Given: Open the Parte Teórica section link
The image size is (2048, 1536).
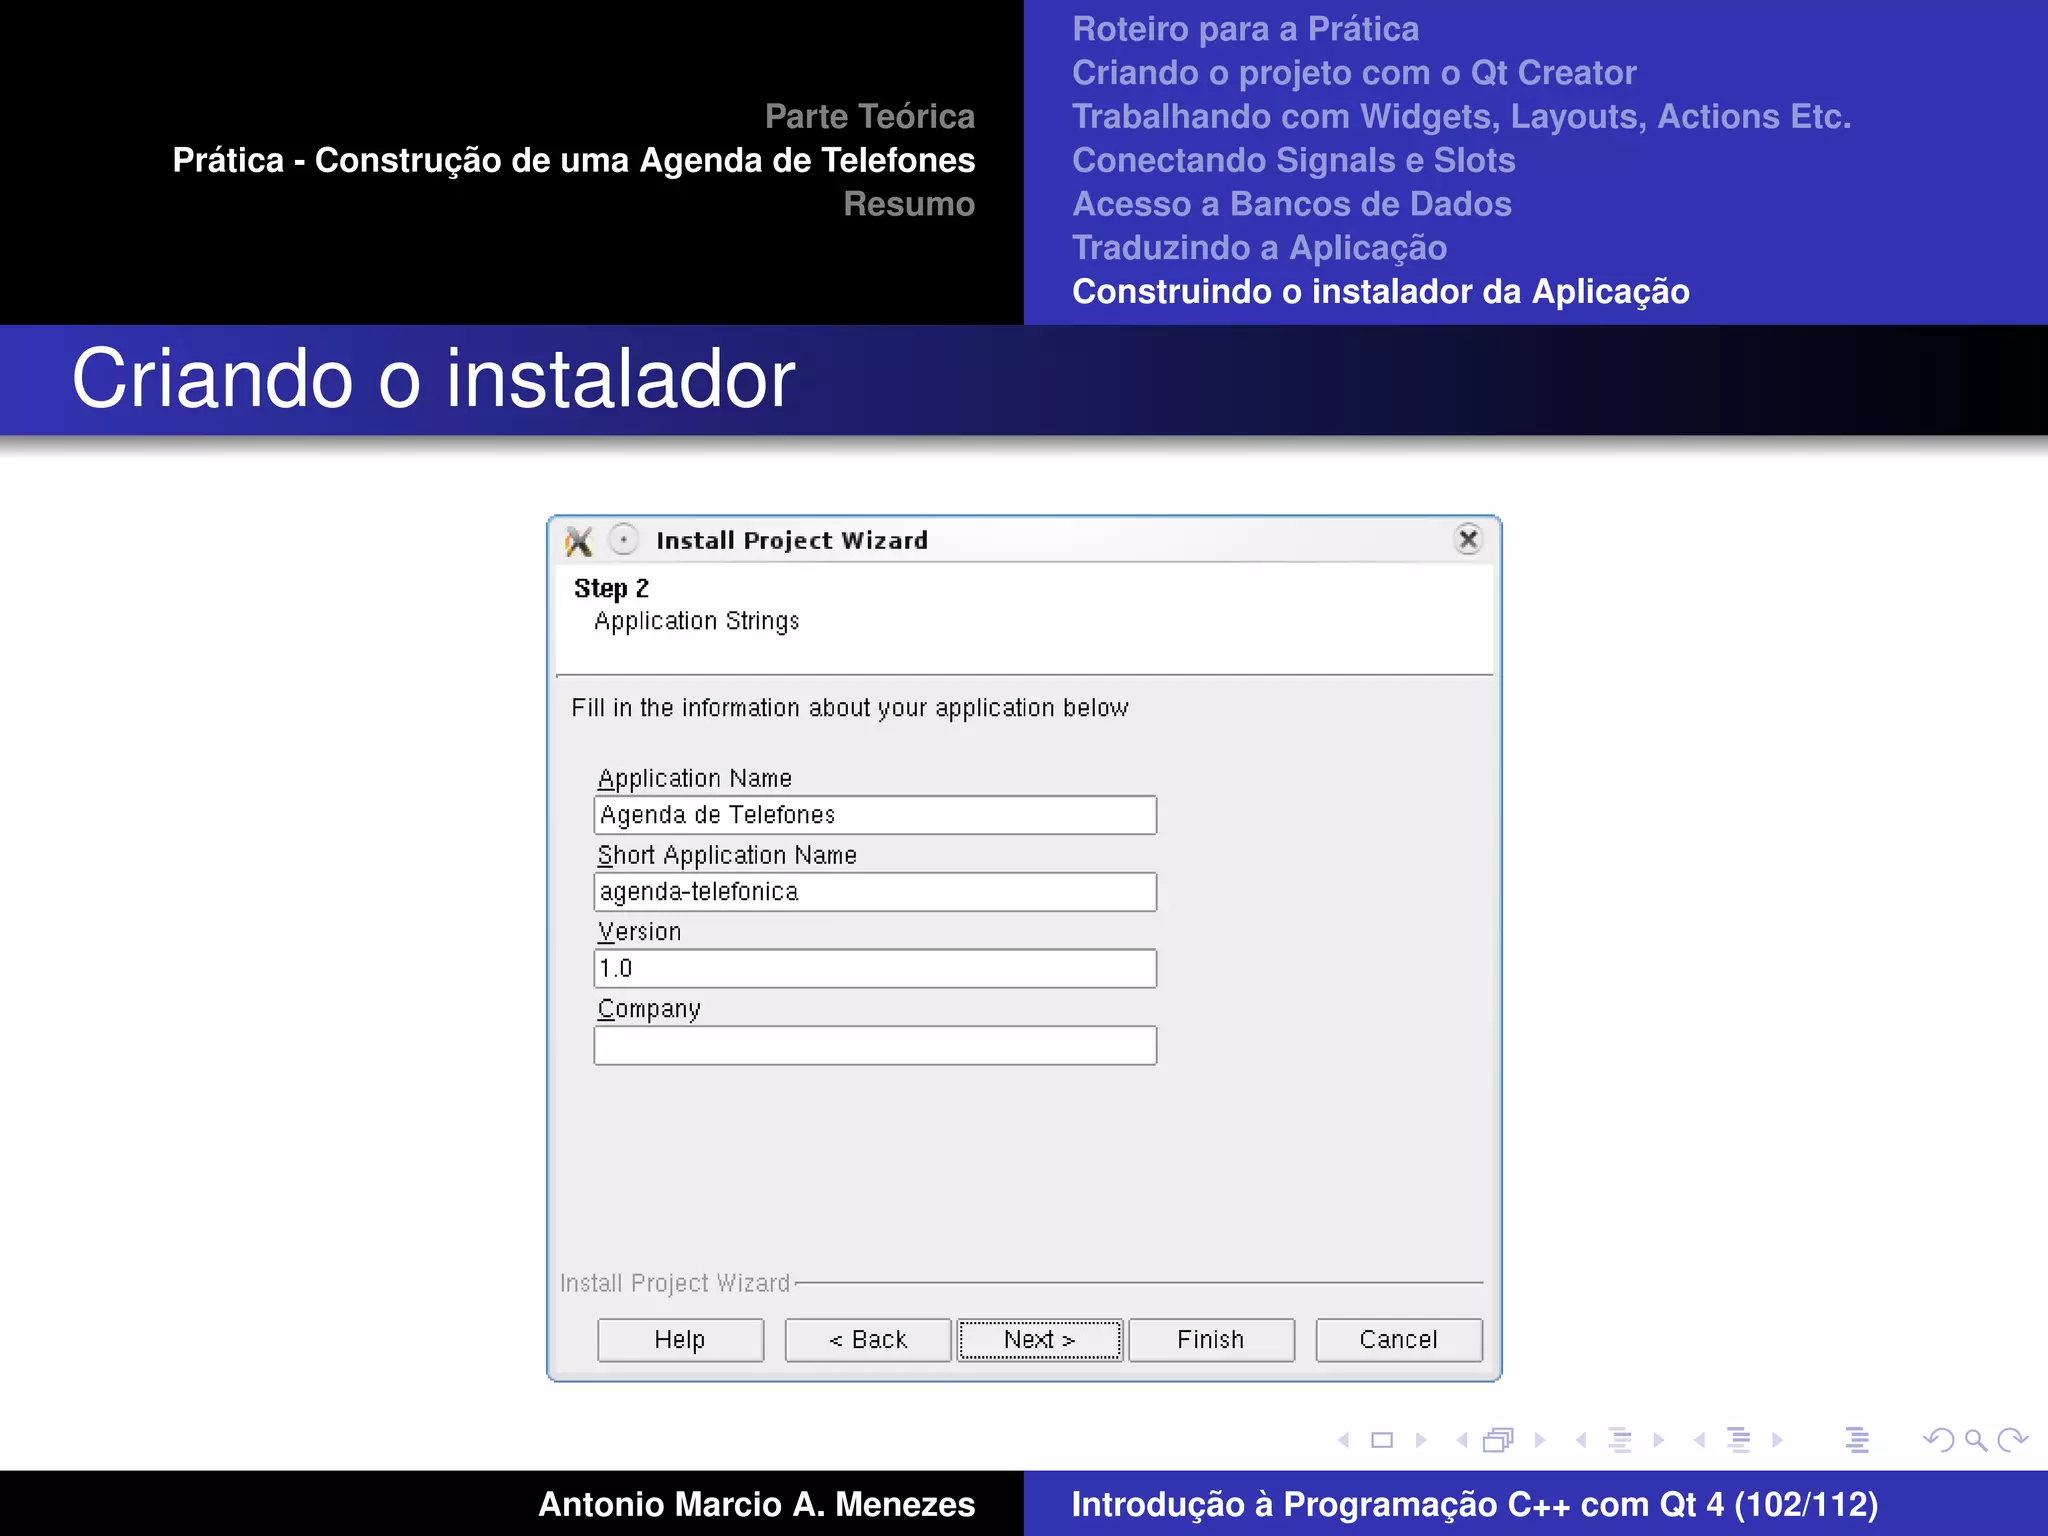Looking at the screenshot, I should coord(870,117).
